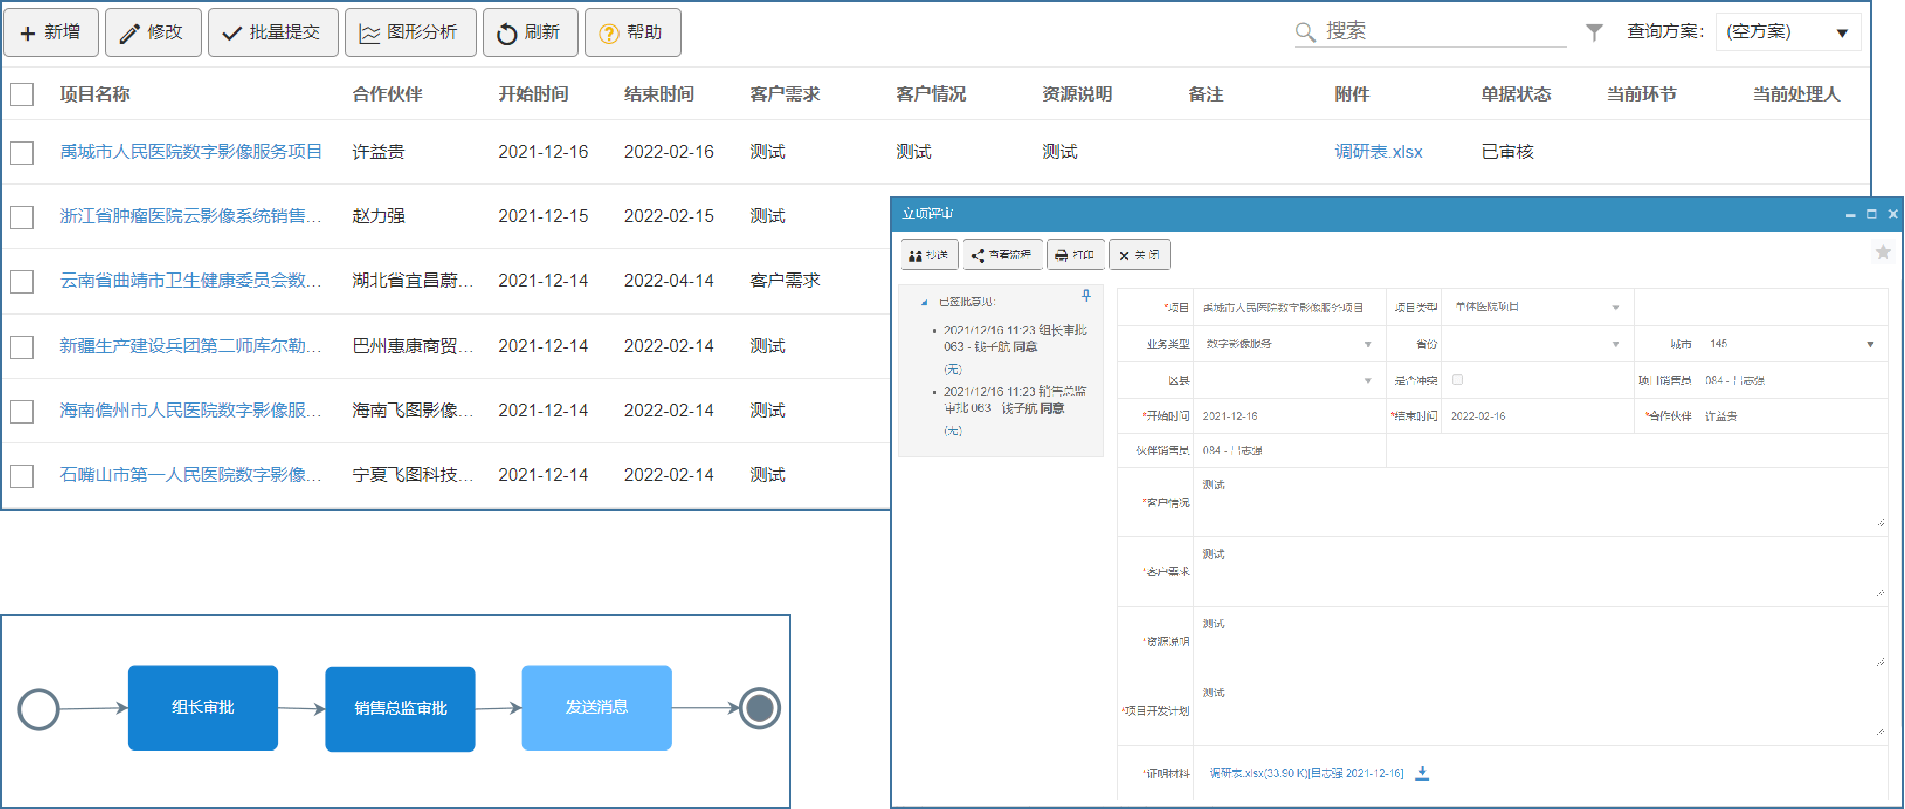Screen dimensions: 1905x809
Task: Open the 查询方案 dropdown
Action: pos(1788,33)
